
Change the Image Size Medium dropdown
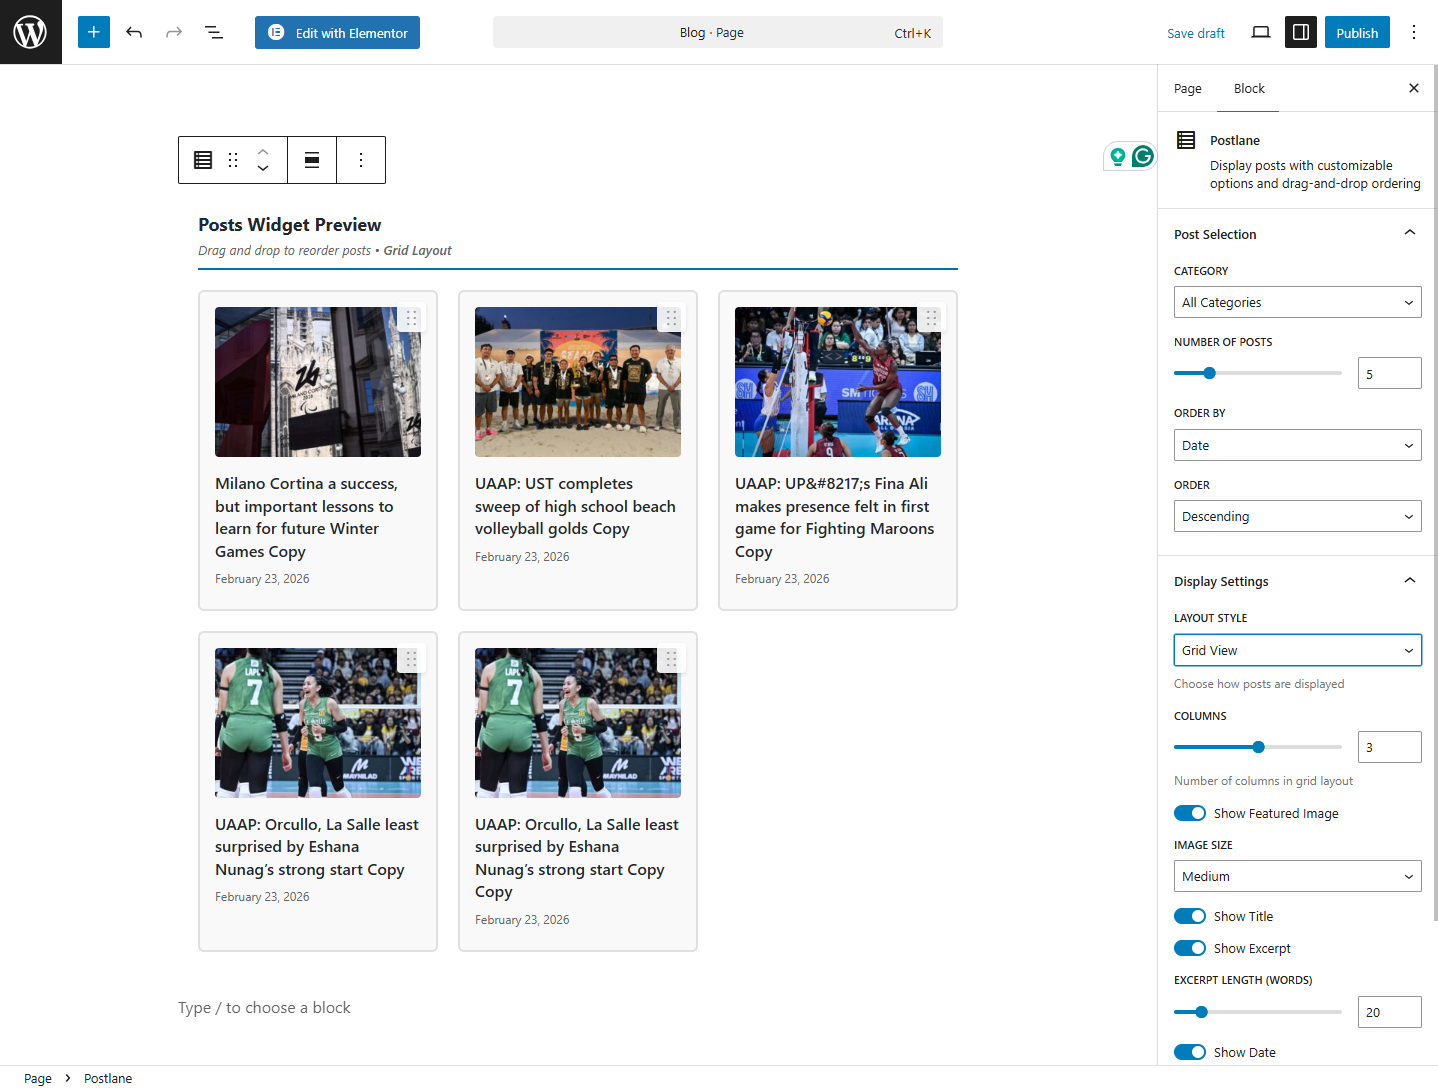pos(1297,876)
